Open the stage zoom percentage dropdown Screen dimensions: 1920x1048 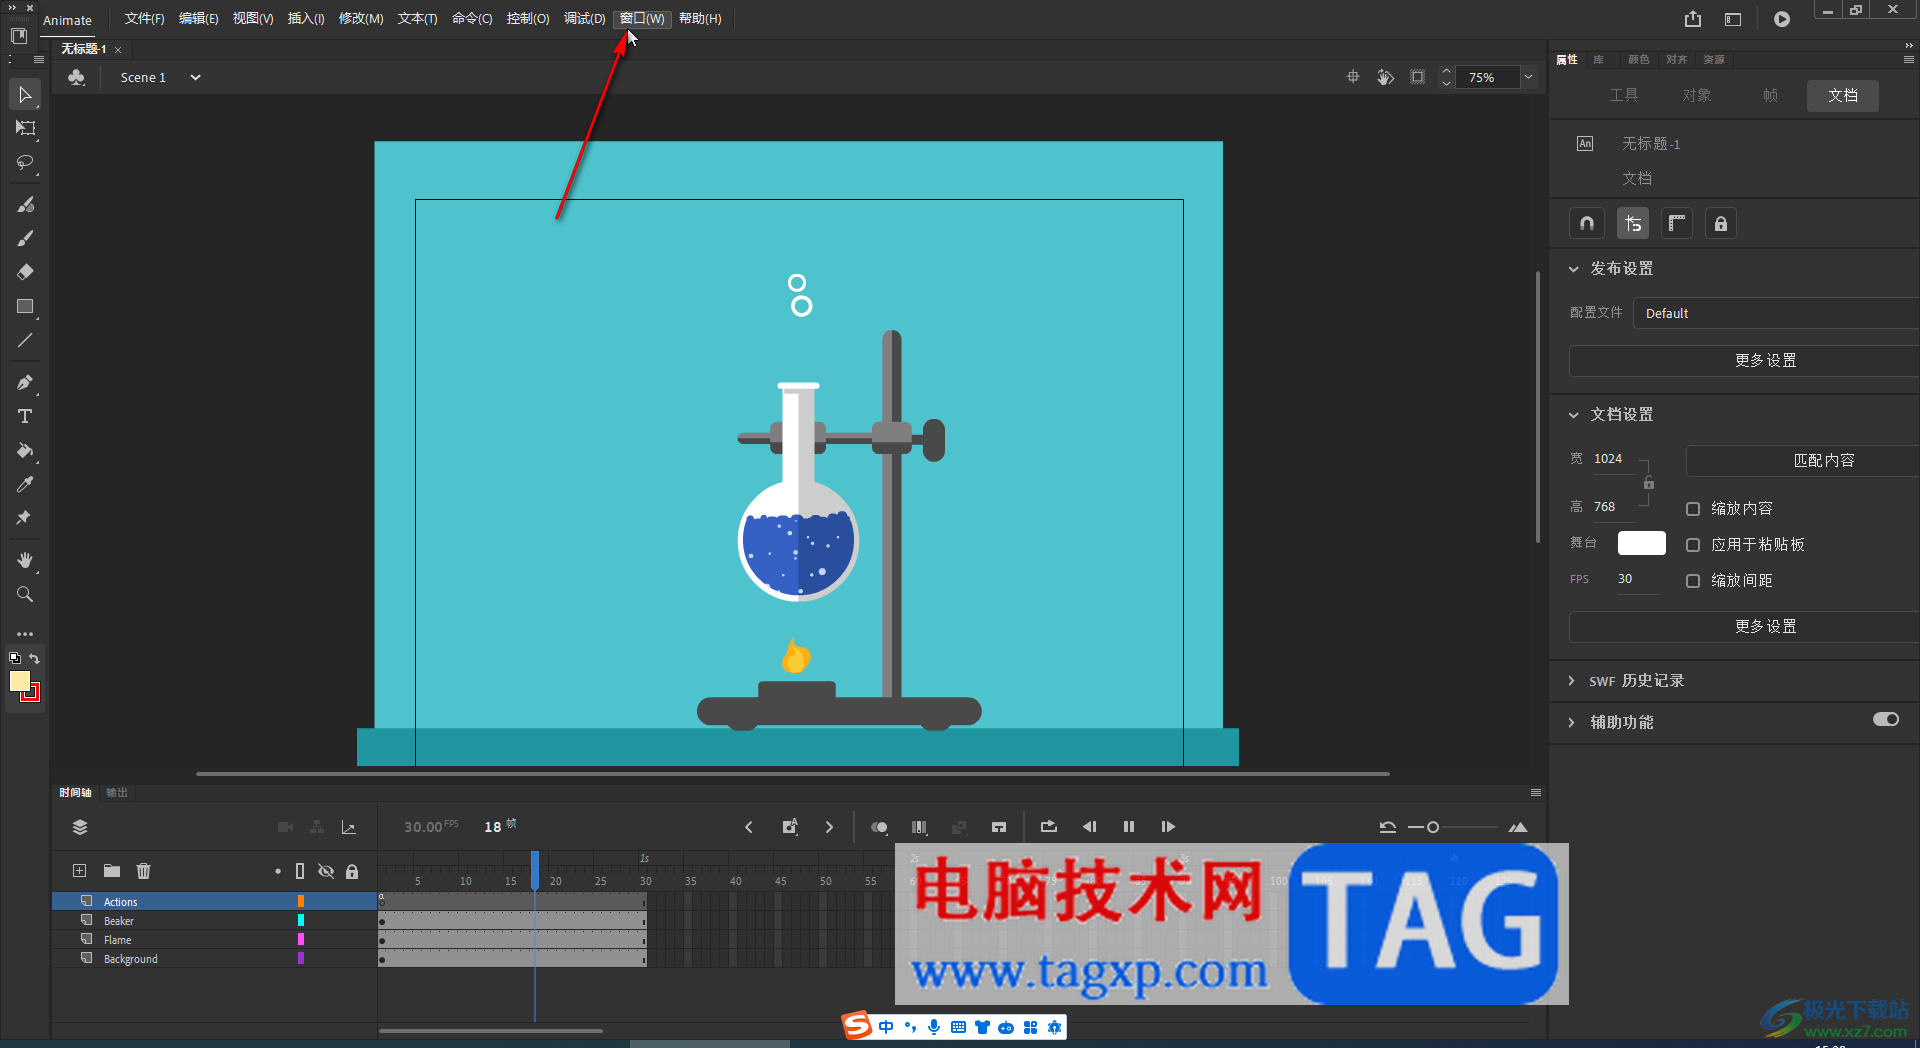(x=1528, y=77)
